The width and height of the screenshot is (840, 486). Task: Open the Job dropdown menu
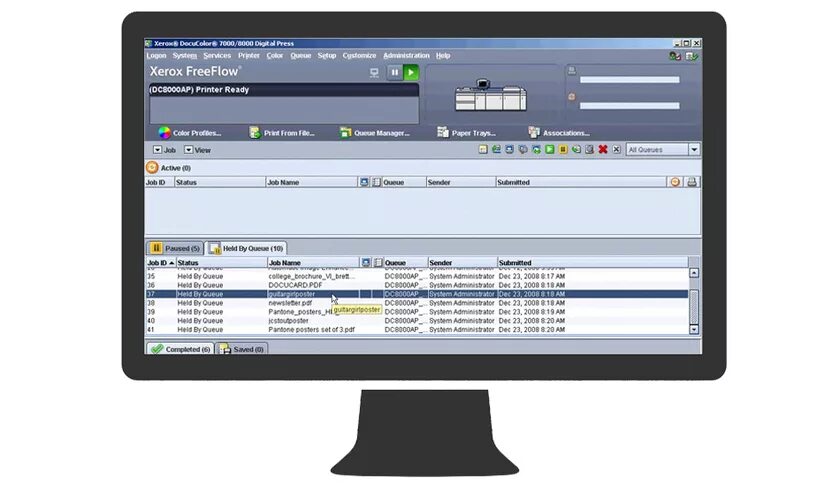(165, 150)
